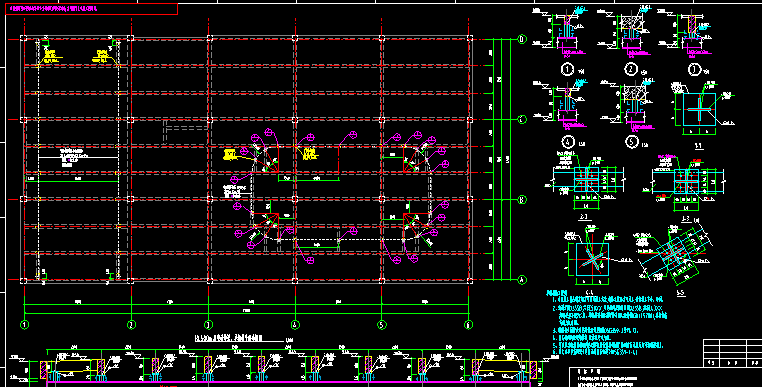Image resolution: width=762 pixels, height=387 pixels.
Task: Click the title block table at bottom right
Action: pyautogui.click(x=732, y=353)
